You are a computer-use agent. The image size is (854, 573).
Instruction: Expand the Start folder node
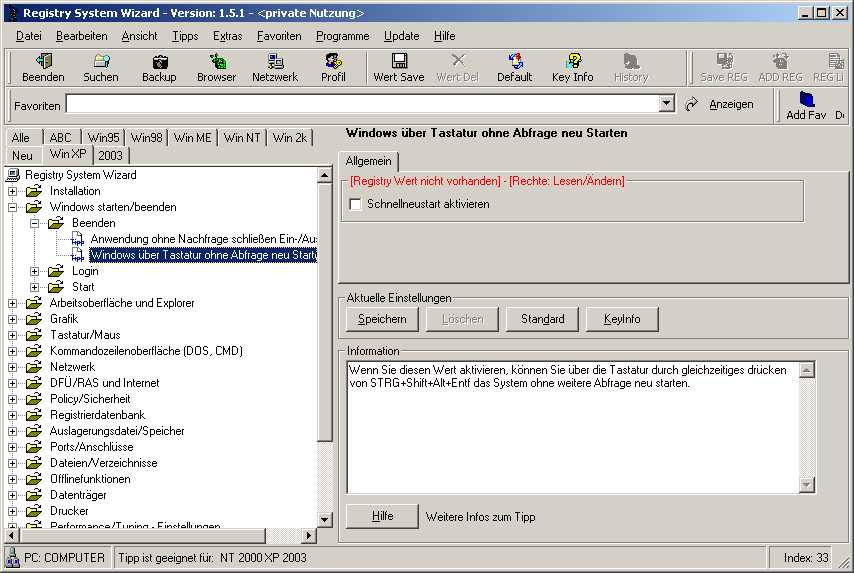34,287
